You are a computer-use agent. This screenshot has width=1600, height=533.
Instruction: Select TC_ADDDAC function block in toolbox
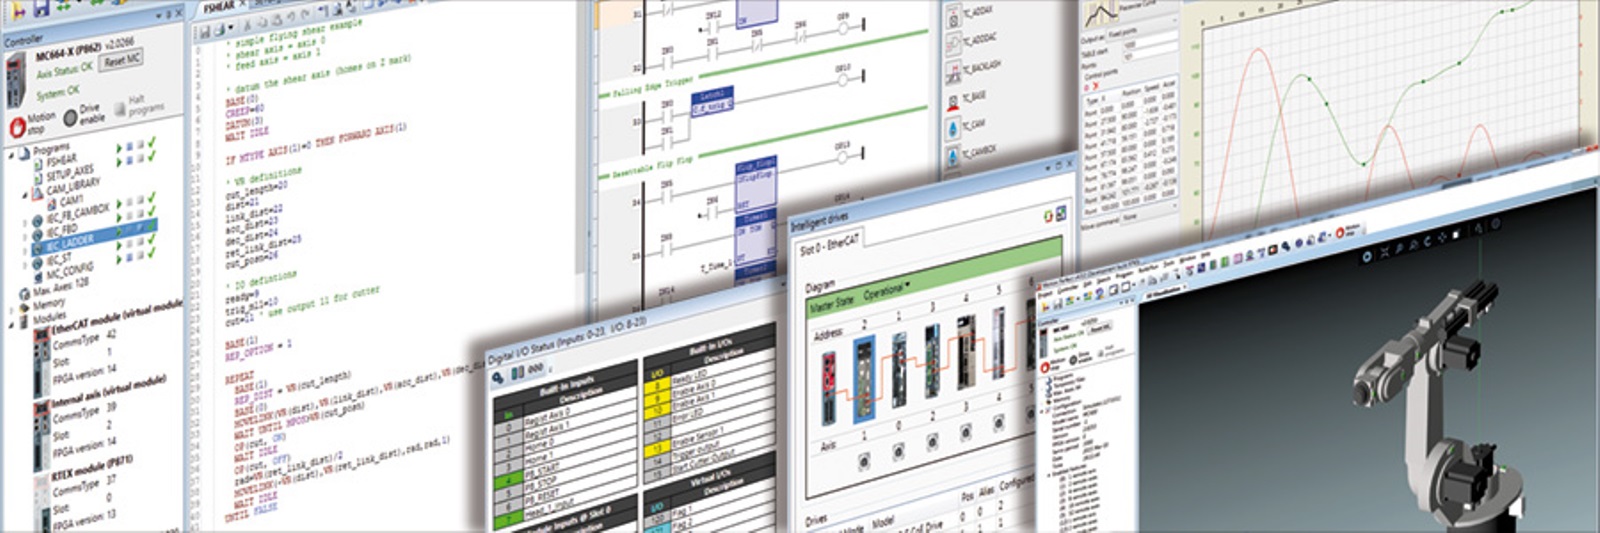[x=971, y=40]
